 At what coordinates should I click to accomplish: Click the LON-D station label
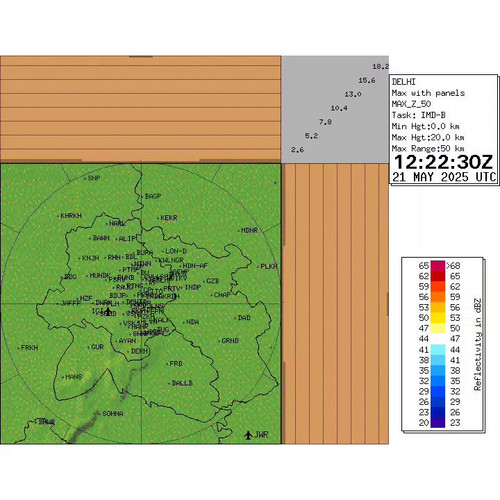tap(176, 251)
